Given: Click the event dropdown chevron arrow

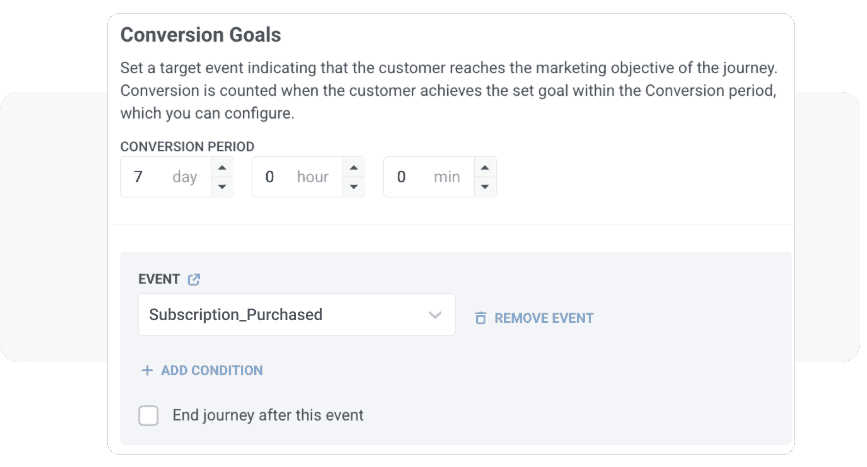Looking at the screenshot, I should pos(435,315).
